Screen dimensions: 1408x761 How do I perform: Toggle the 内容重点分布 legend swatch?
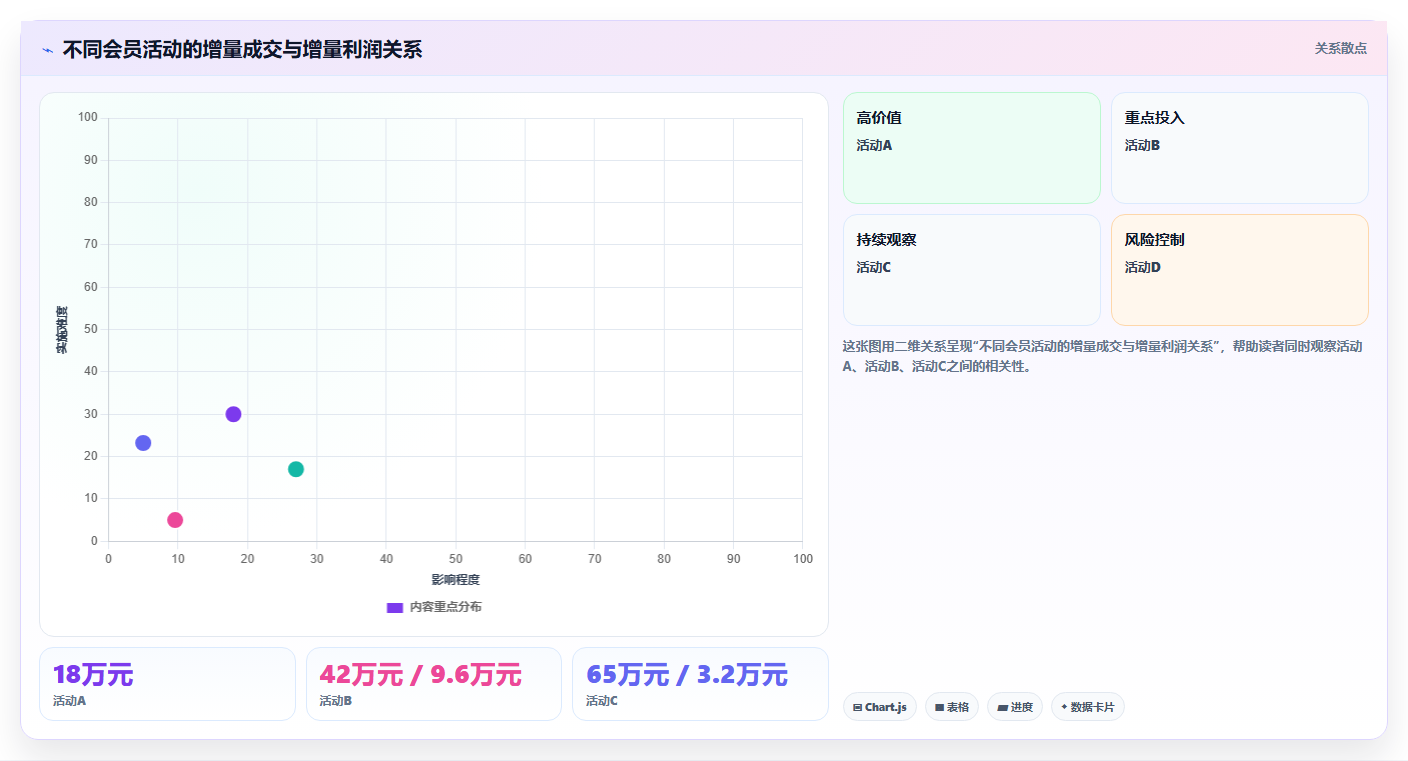[x=394, y=607]
